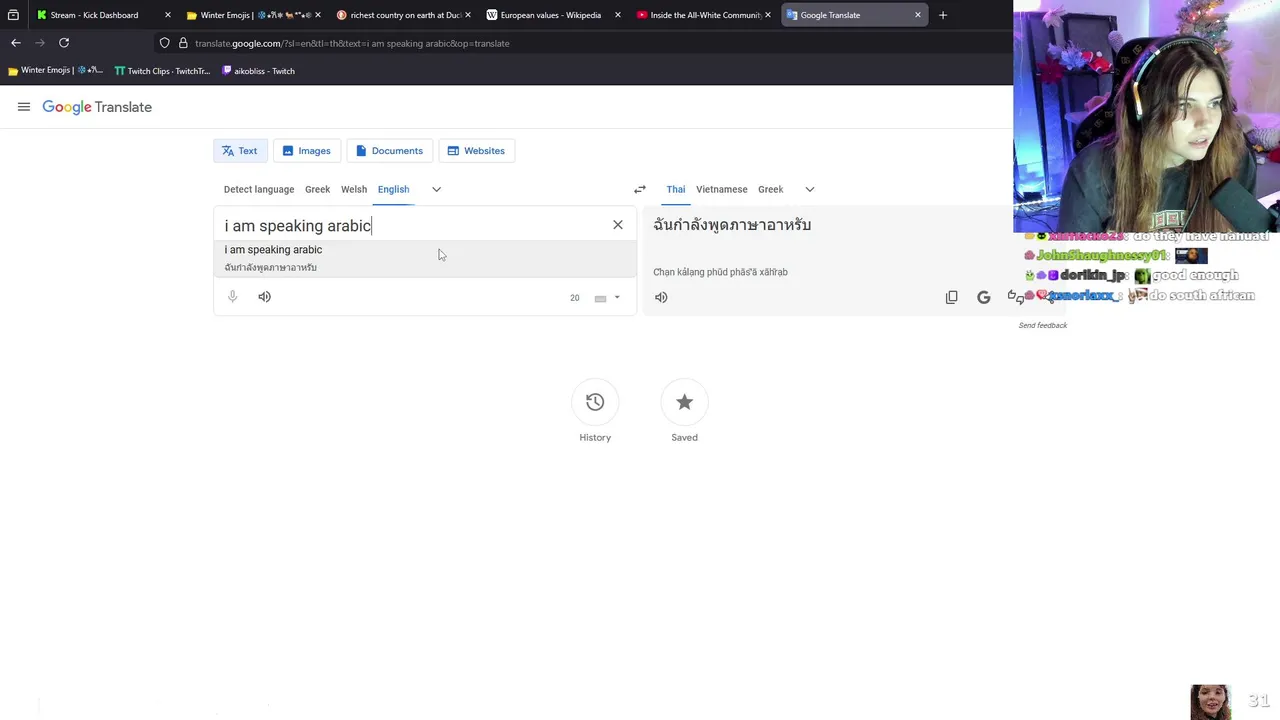Switch to the Stream - Kick Dashboard tab
This screenshot has height=720, width=1280.
(x=94, y=15)
